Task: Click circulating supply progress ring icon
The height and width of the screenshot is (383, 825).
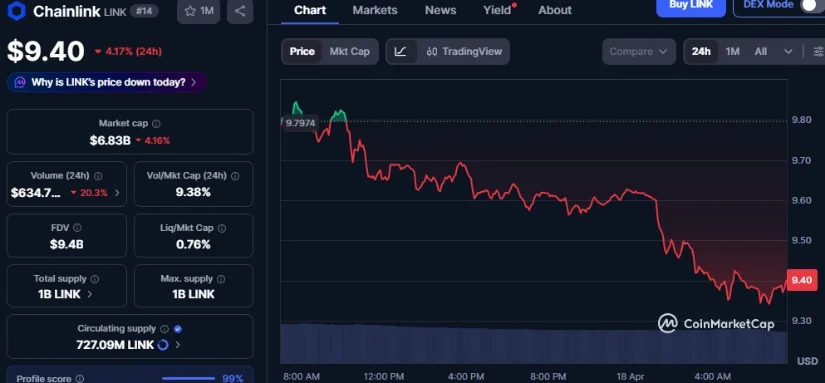Action: (163, 345)
